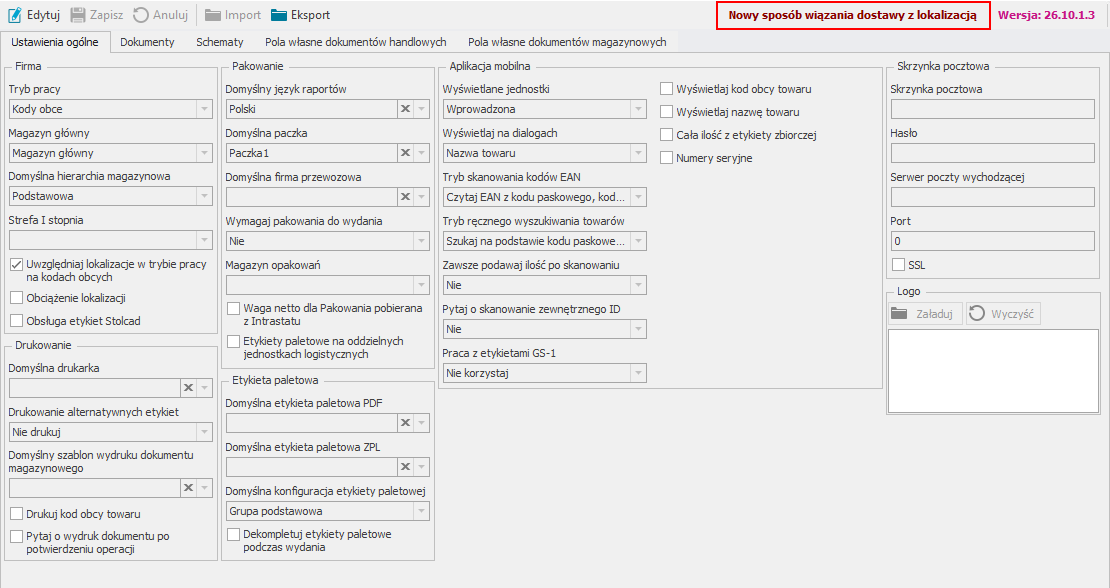
Task: Clear Domyślna firma przewozowa with X icon
Action: (406, 197)
